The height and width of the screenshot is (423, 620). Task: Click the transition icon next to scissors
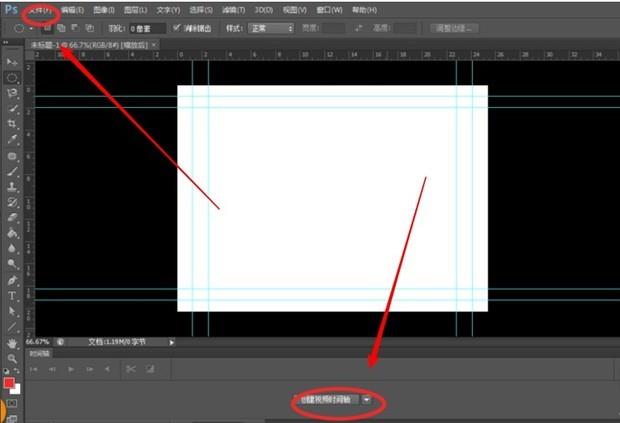click(x=150, y=369)
